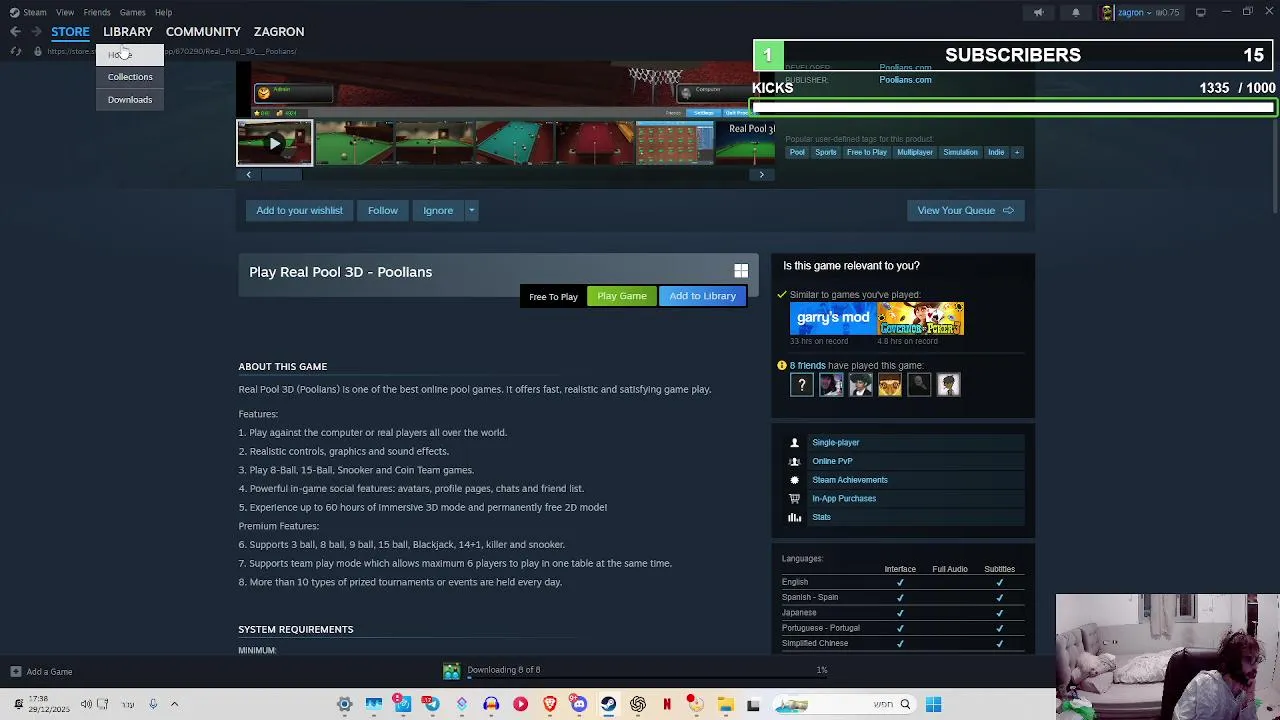Open the download game icon in the status bar
The image size is (1280, 720).
[452, 671]
